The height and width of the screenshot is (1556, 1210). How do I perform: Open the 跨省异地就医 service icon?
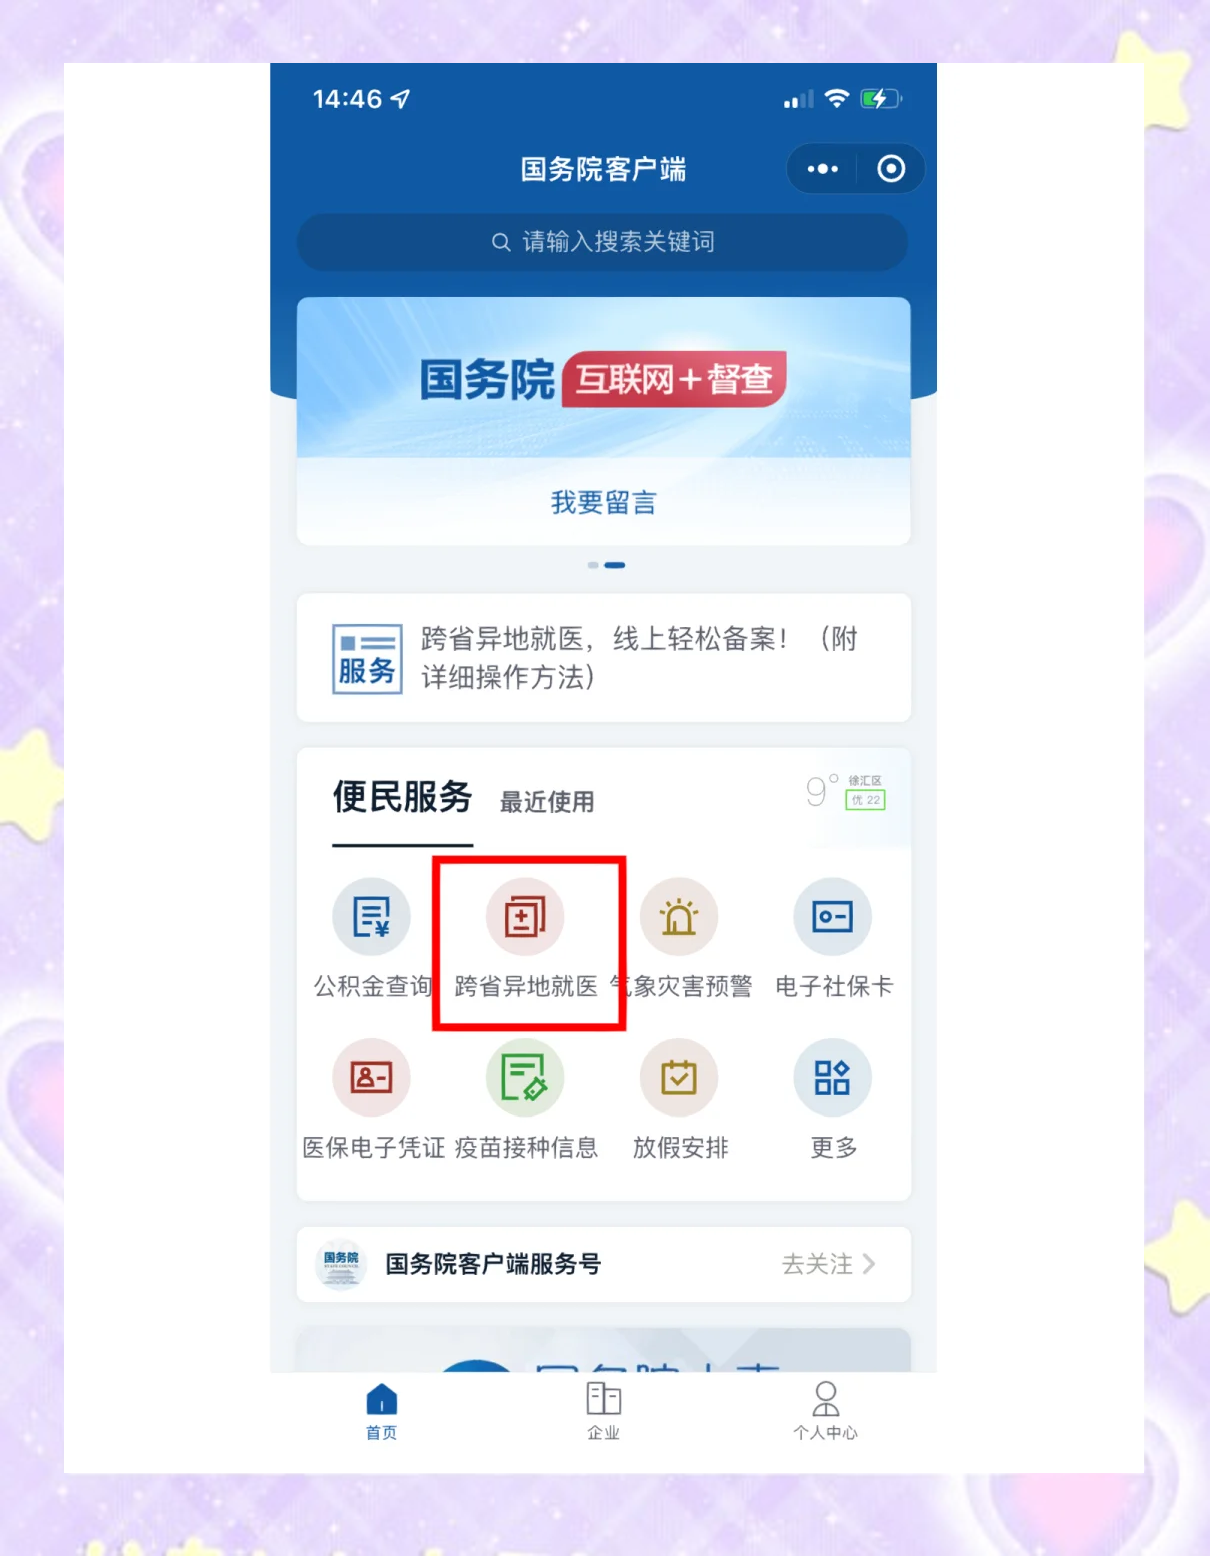click(x=525, y=916)
